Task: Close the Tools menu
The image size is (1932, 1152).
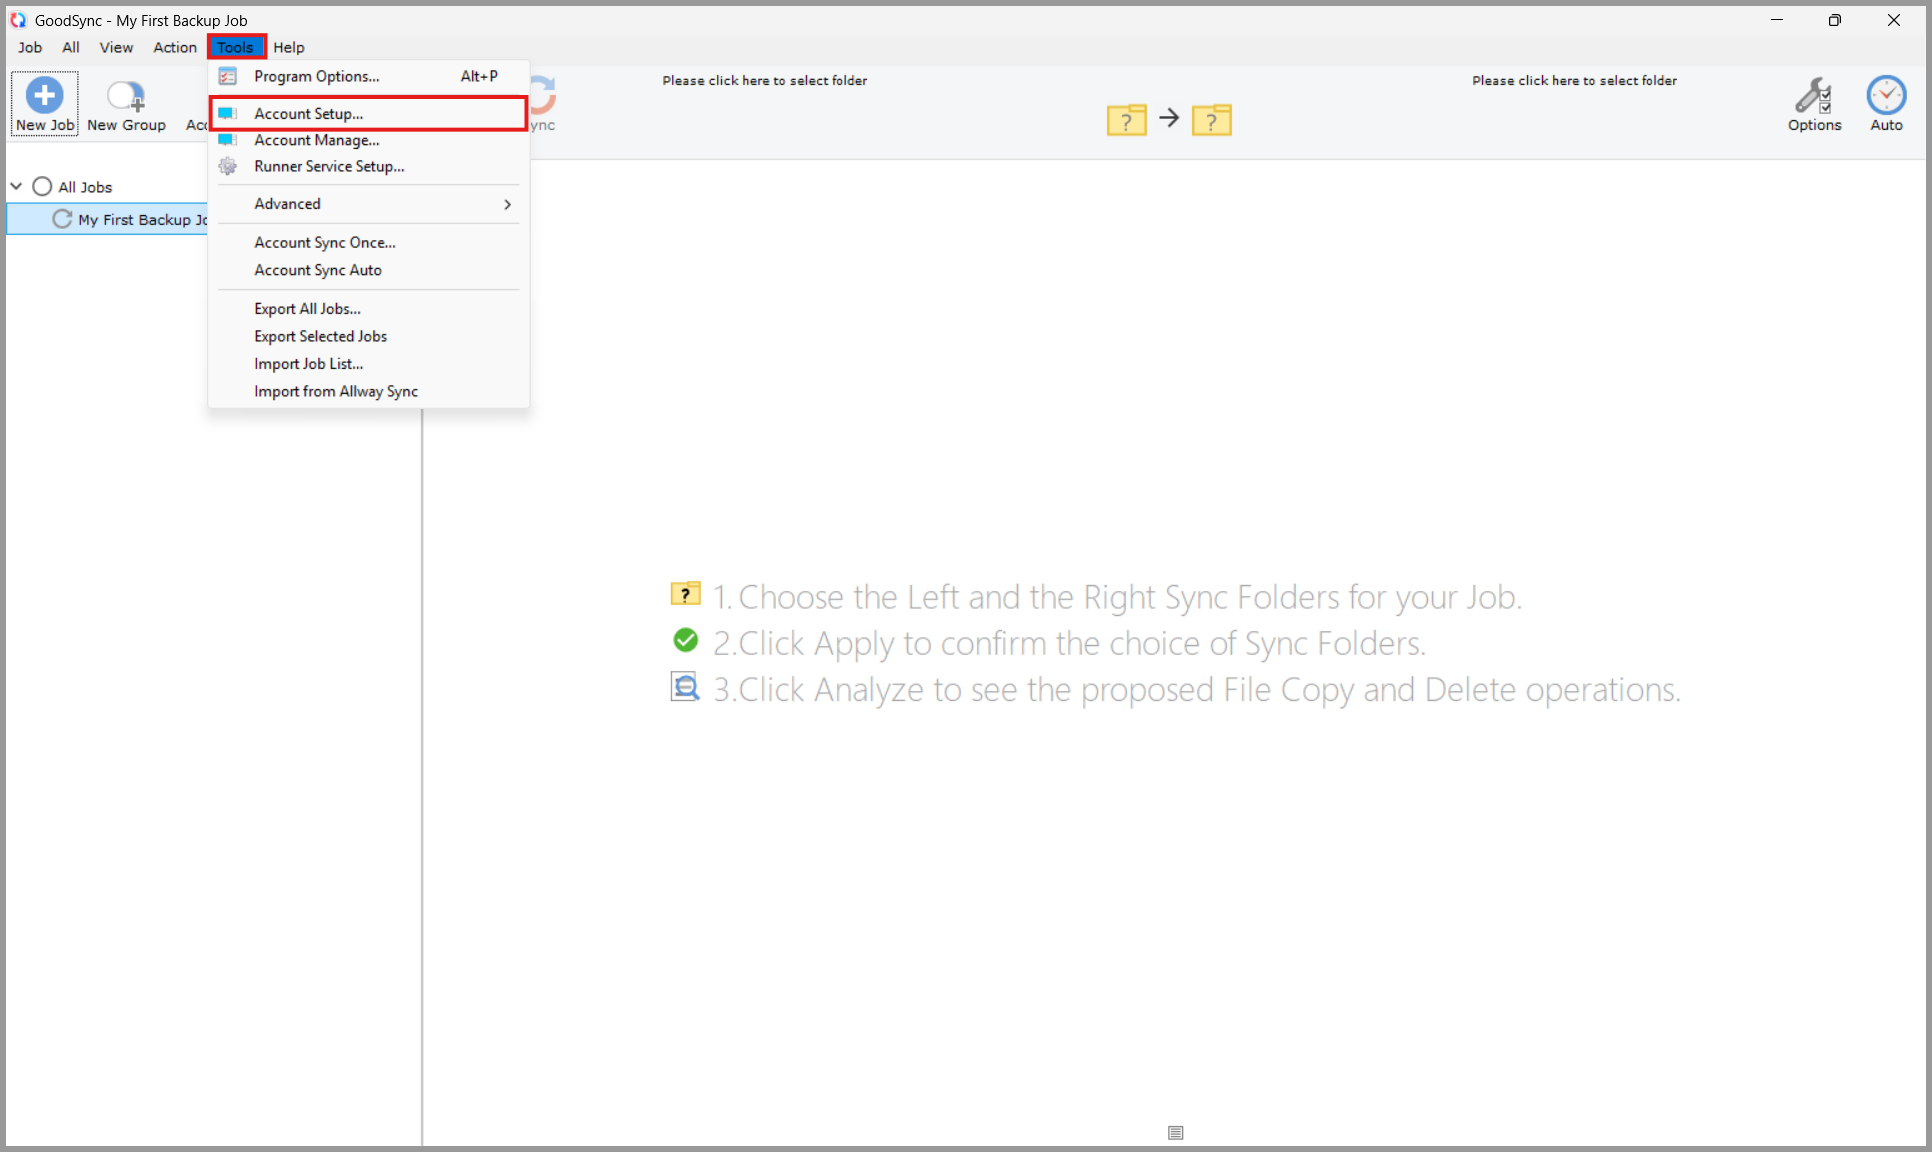Action: [x=236, y=47]
